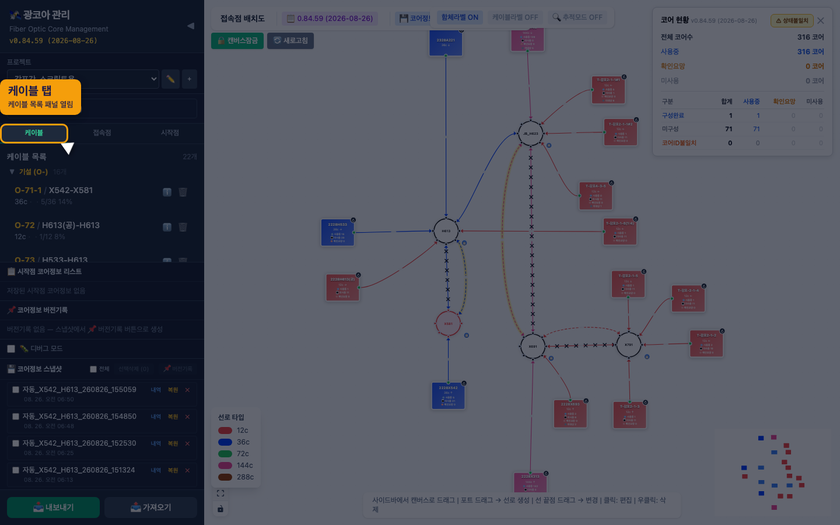Image resolution: width=840 pixels, height=525 pixels.
Task: Select the JB_H623 junction node circle
Action: point(530,133)
